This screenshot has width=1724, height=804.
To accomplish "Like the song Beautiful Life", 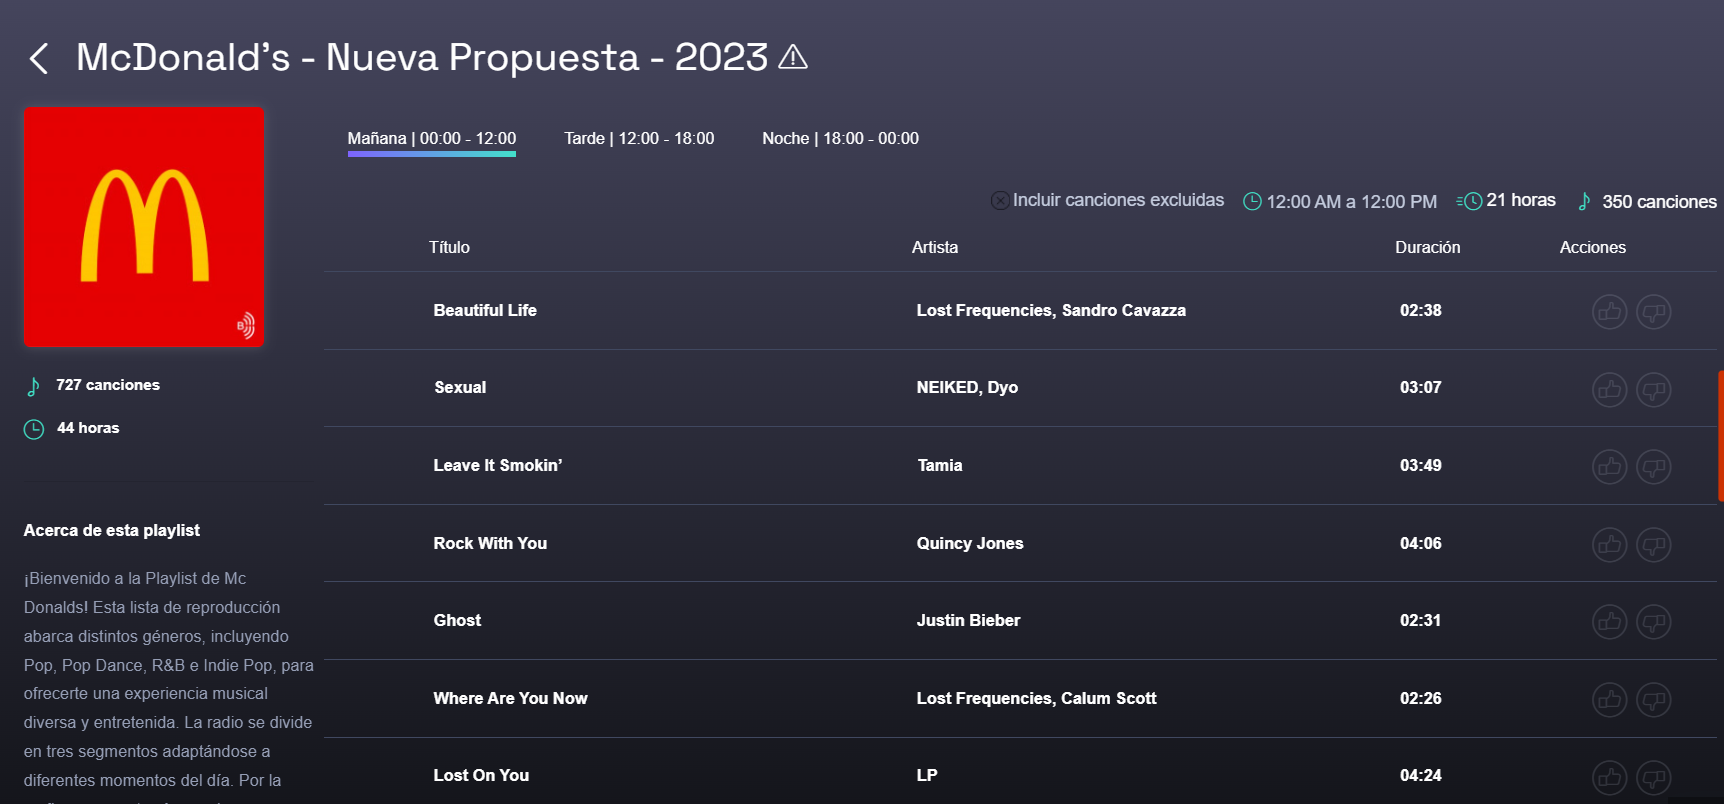I will point(1609,312).
